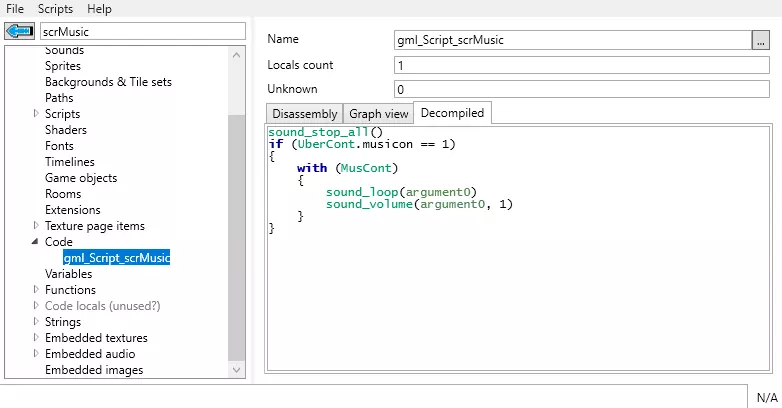This screenshot has width=782, height=408.
Task: Expand the Embedded audio node
Action: pyautogui.click(x=37, y=354)
